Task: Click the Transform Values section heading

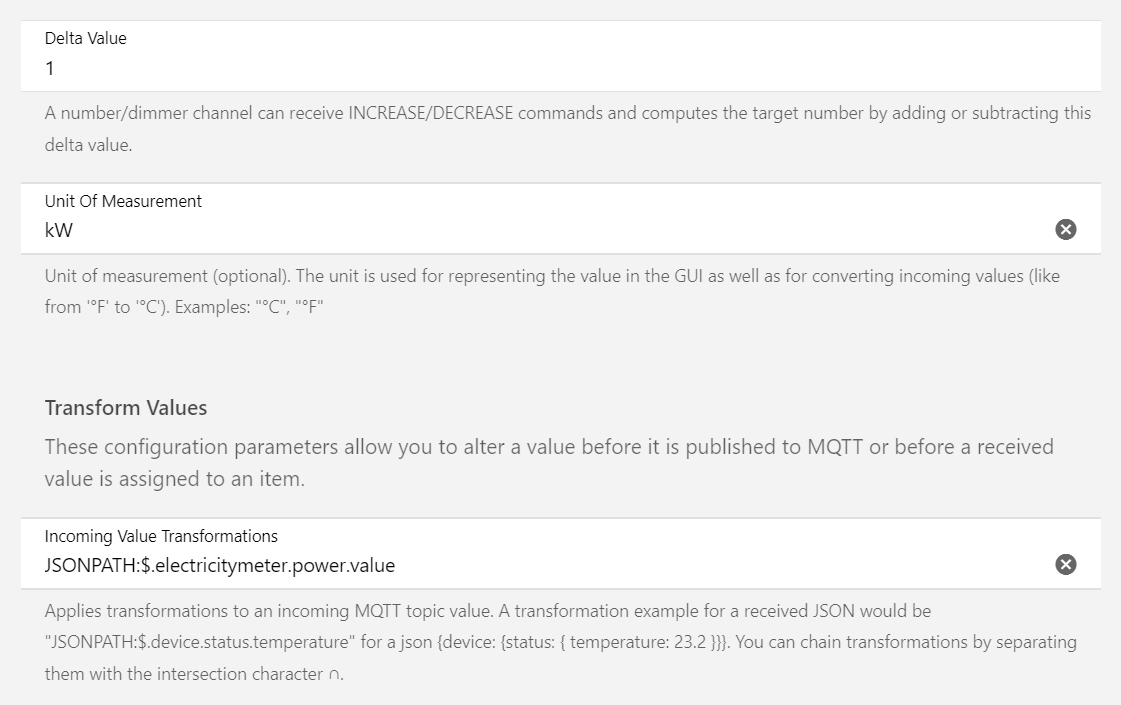Action: tap(126, 408)
